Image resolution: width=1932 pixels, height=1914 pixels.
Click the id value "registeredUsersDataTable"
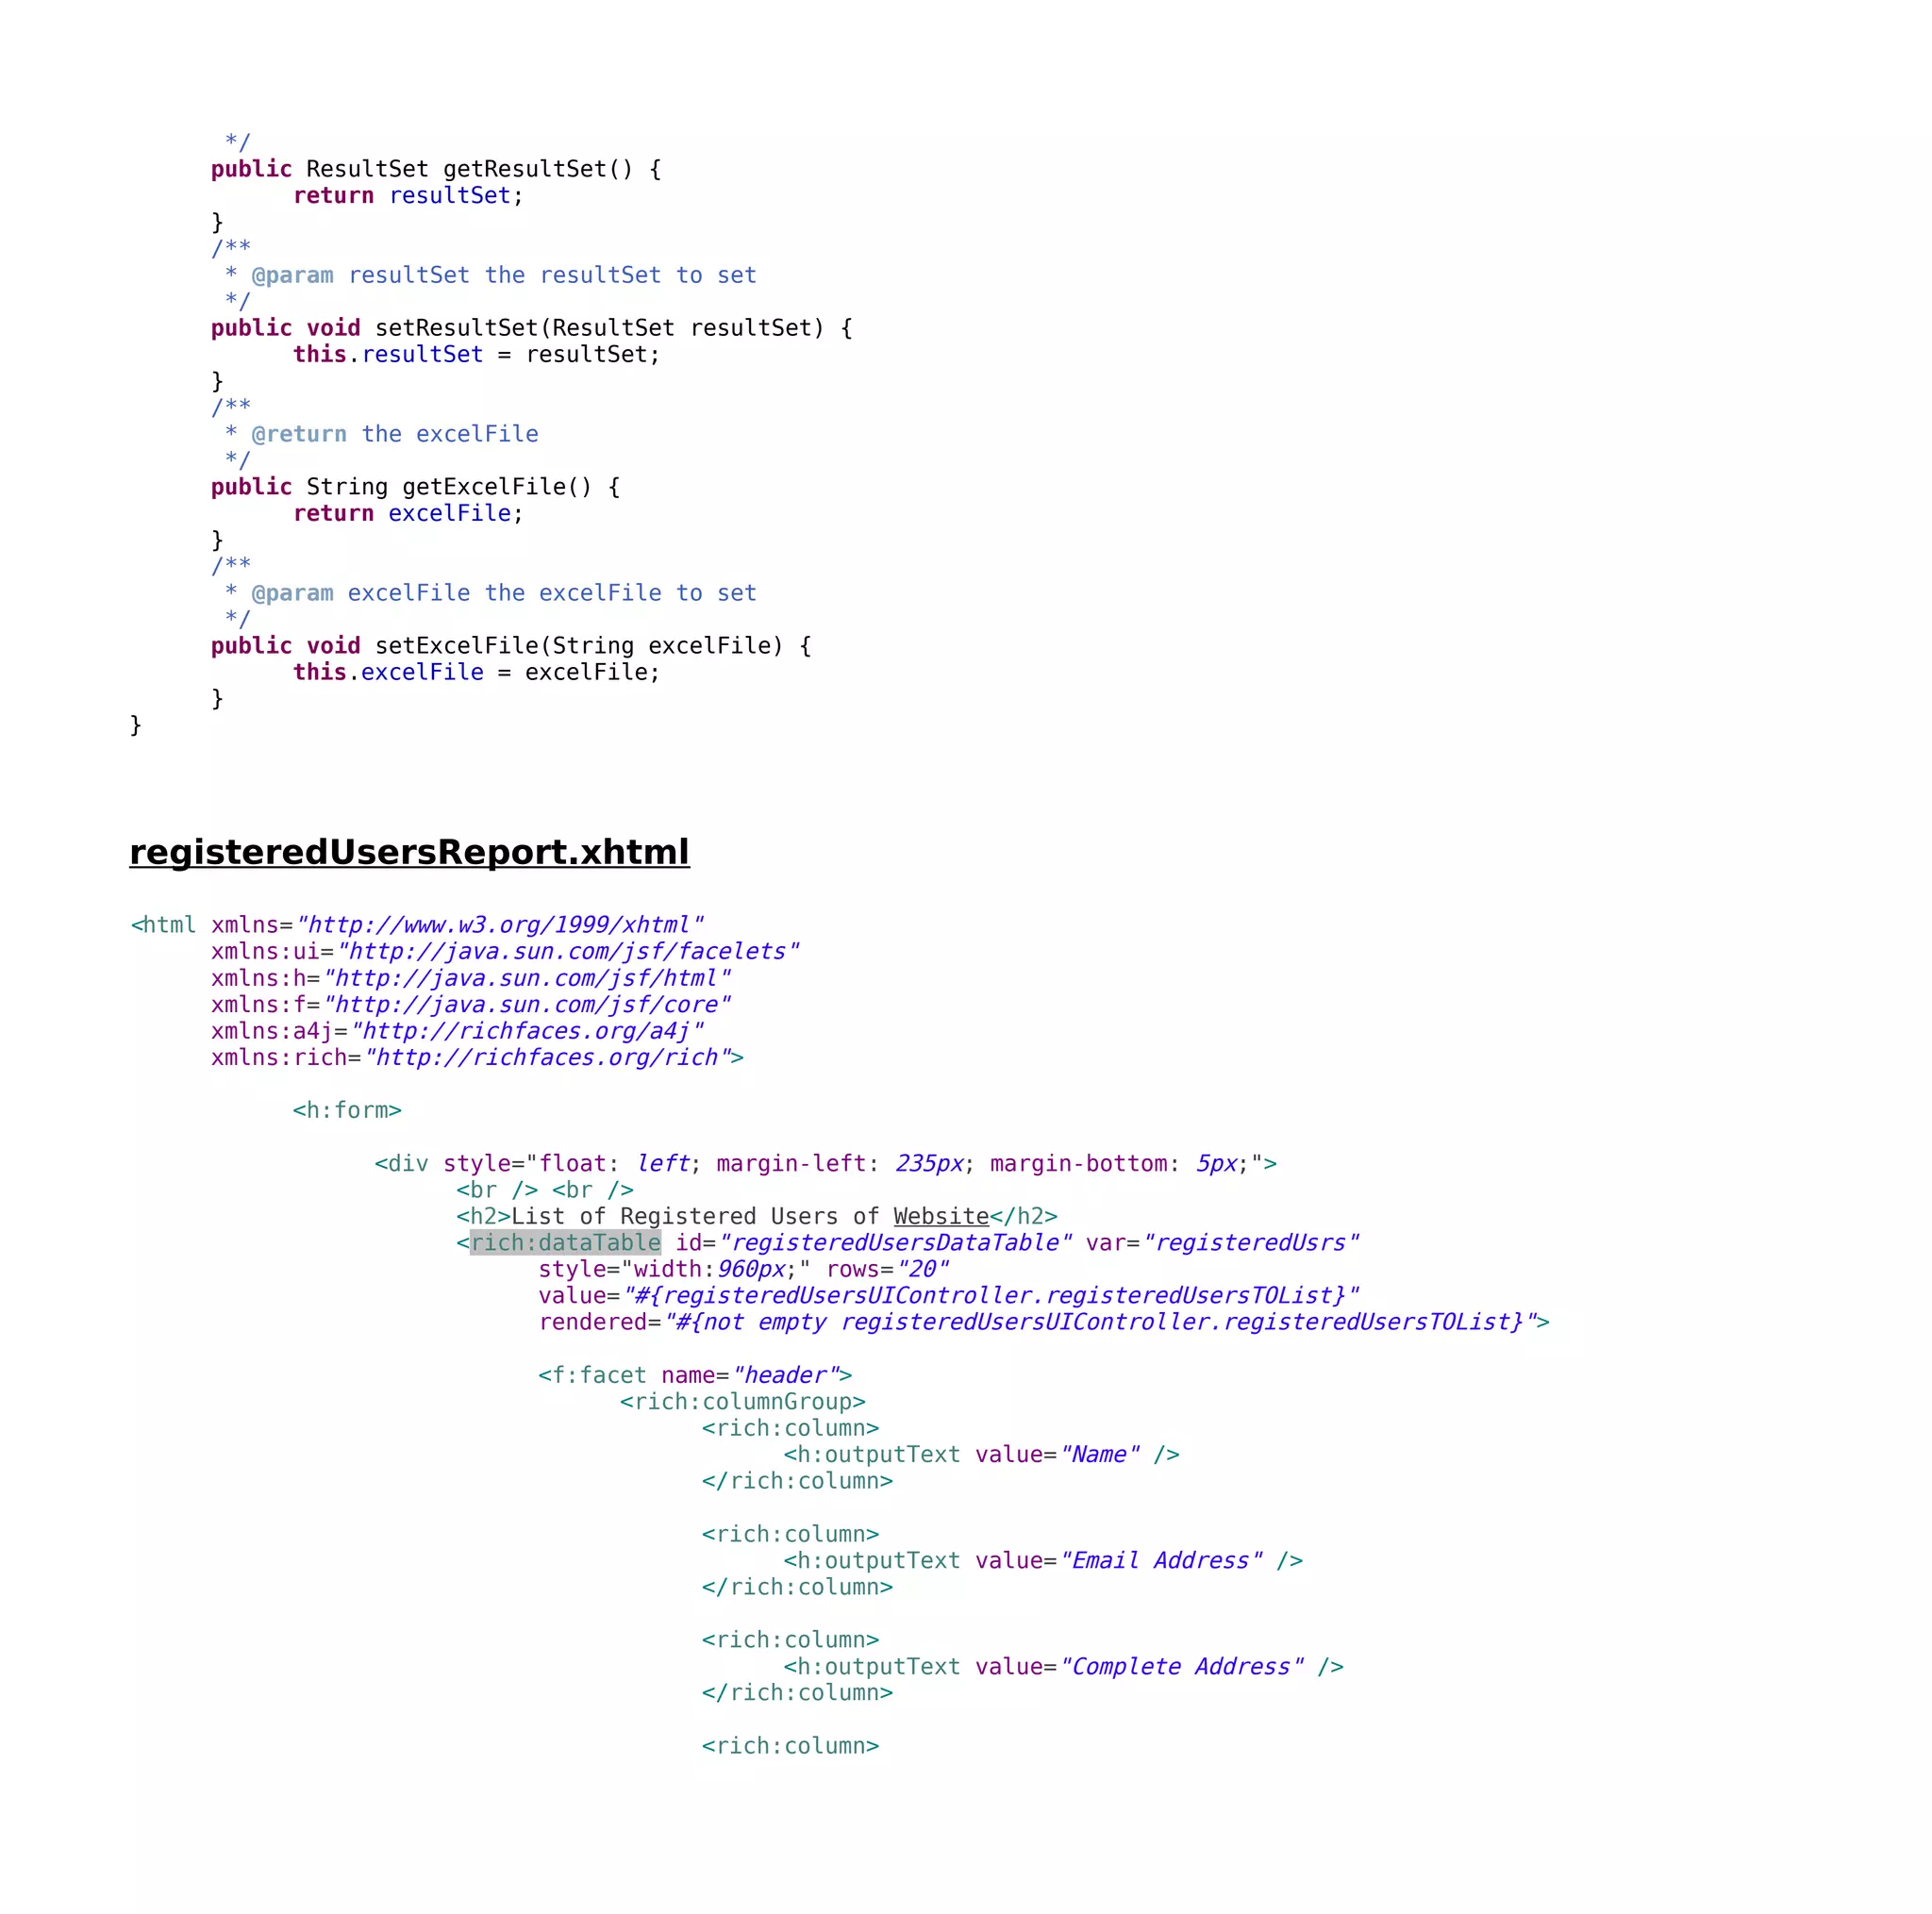pos(895,1243)
